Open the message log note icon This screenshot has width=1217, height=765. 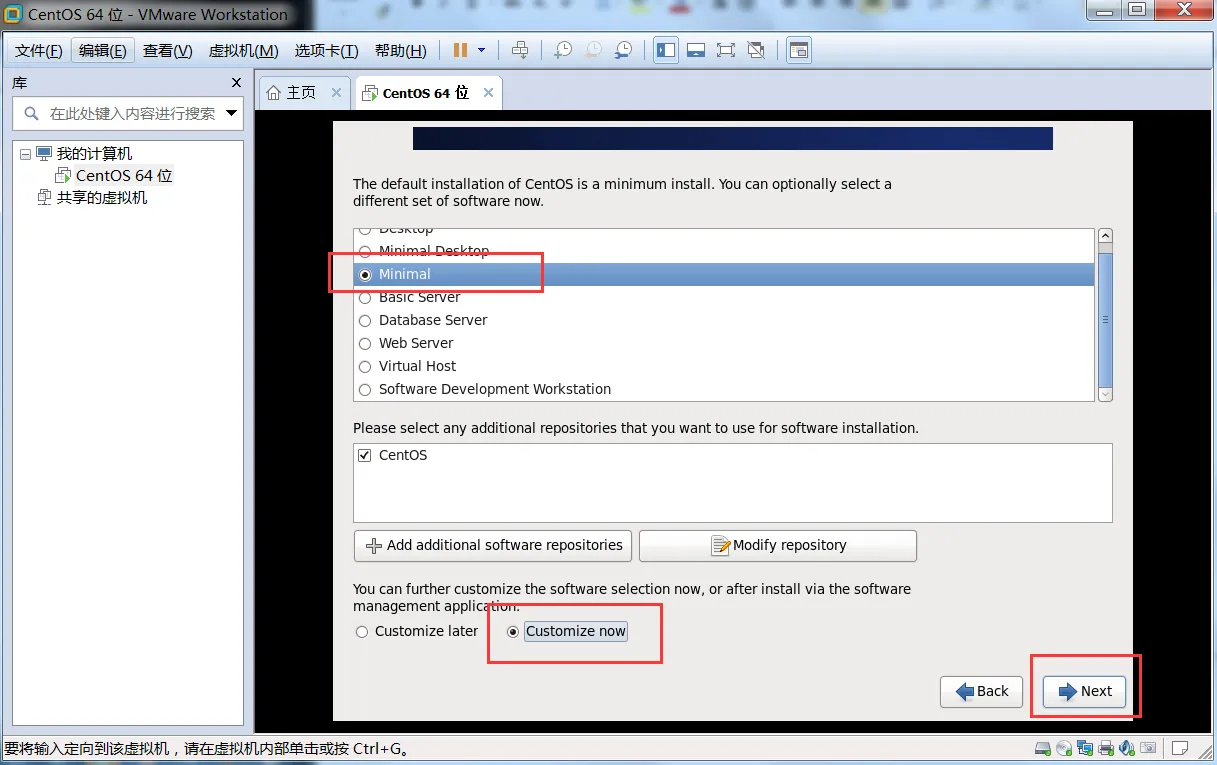point(1180,748)
